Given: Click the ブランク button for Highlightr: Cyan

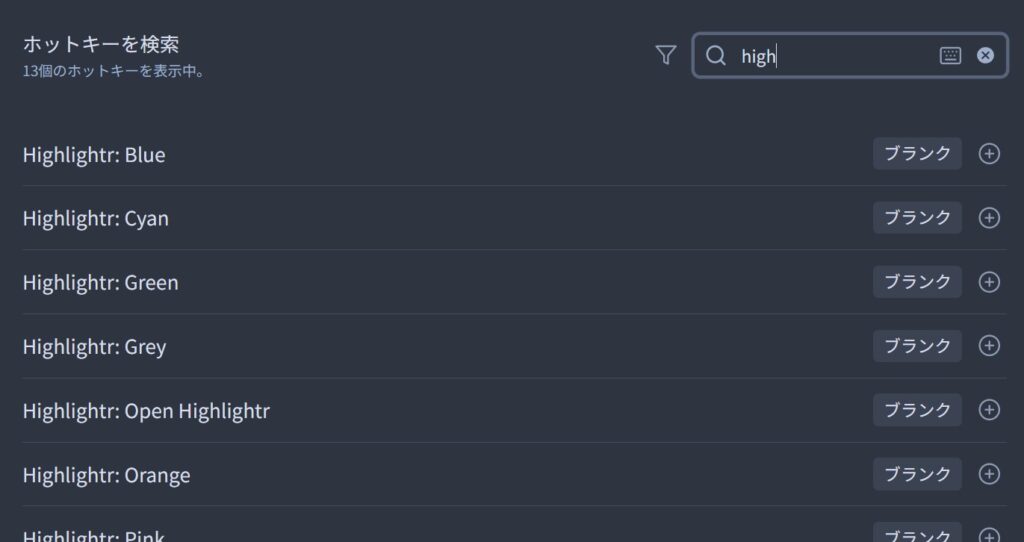Looking at the screenshot, I should (917, 217).
